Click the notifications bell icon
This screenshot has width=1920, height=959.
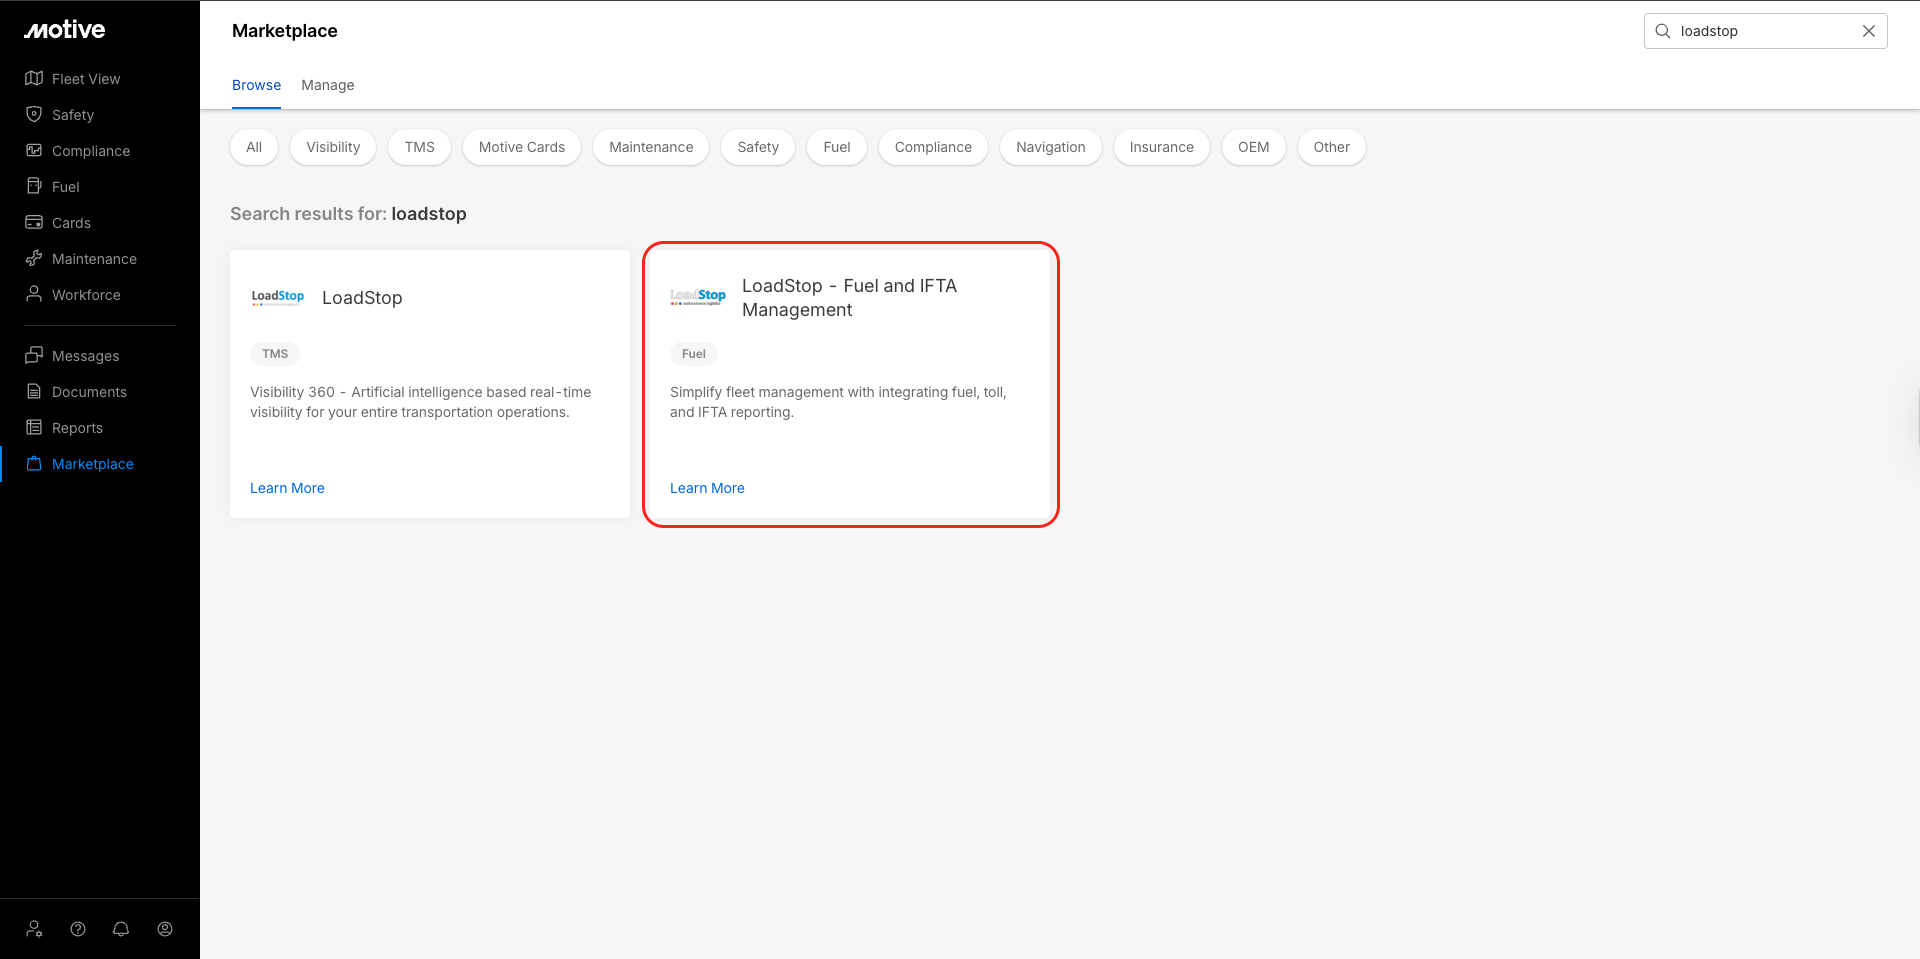coord(121,929)
